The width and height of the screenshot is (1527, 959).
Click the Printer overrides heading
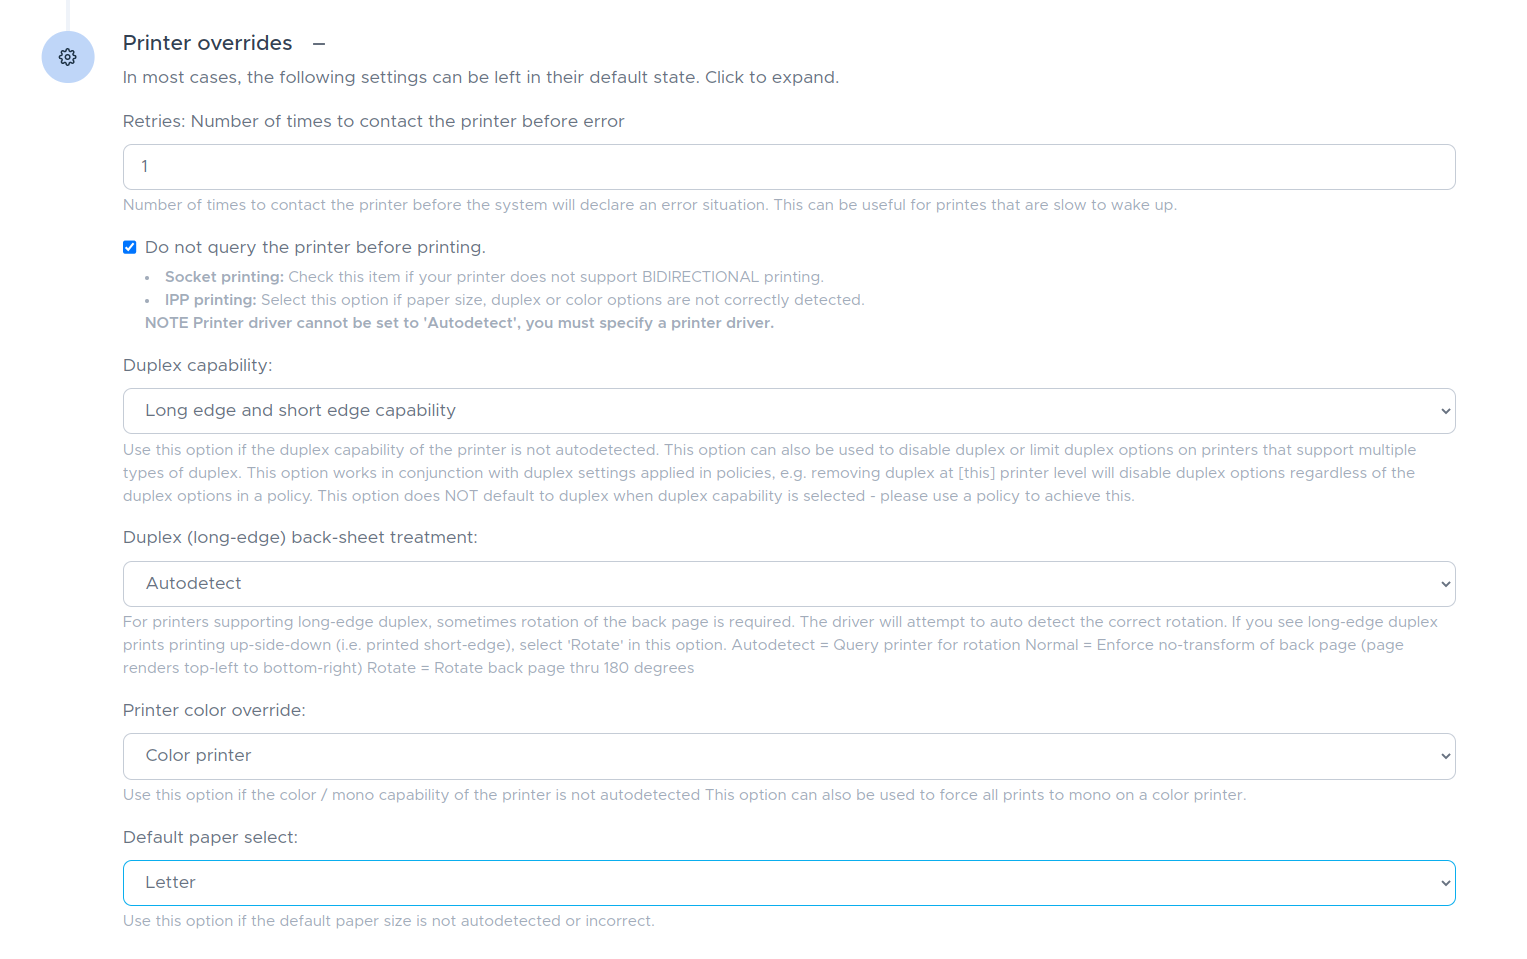tap(207, 43)
